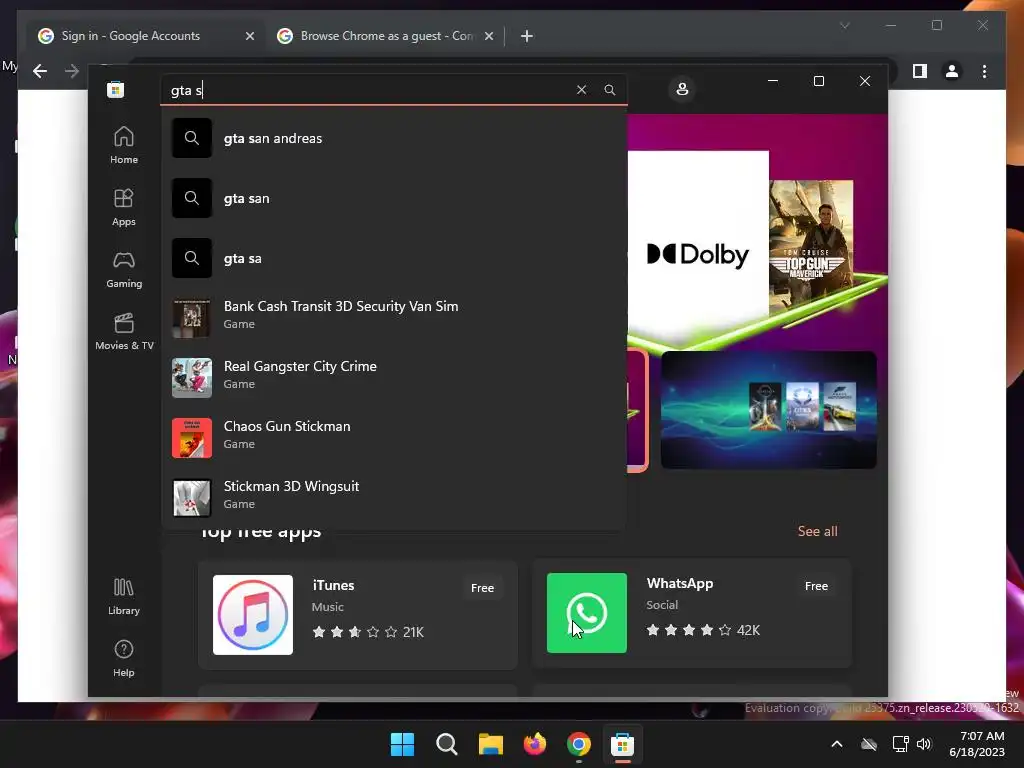Image resolution: width=1024 pixels, height=768 pixels.
Task: Open a new Chrome tab
Action: tap(526, 36)
